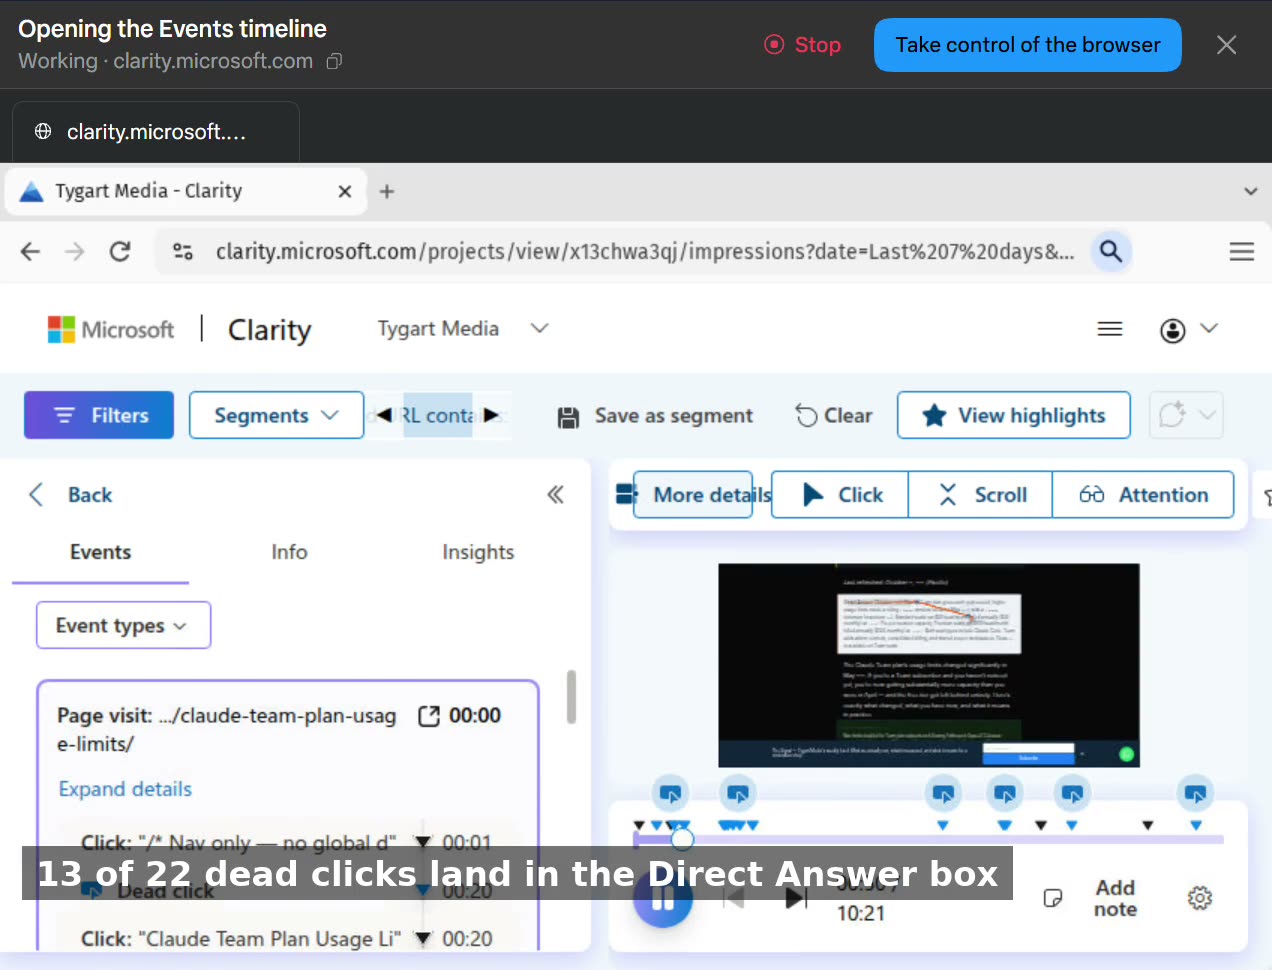Stop the running browser agent
The width and height of the screenshot is (1272, 970).
pos(802,45)
